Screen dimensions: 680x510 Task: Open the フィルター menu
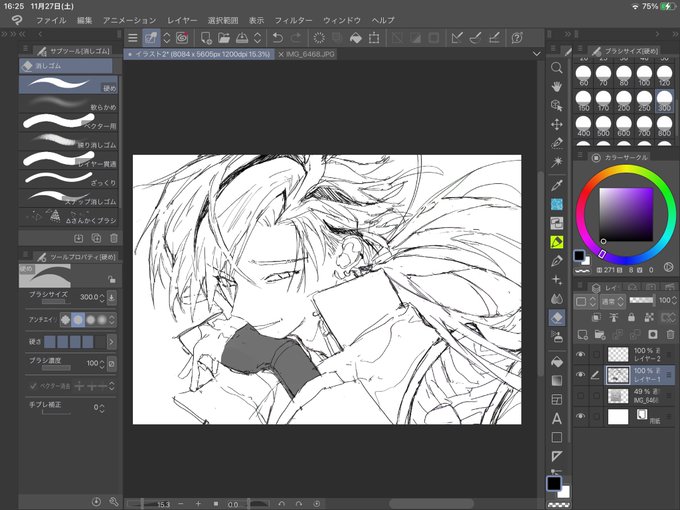click(293, 20)
